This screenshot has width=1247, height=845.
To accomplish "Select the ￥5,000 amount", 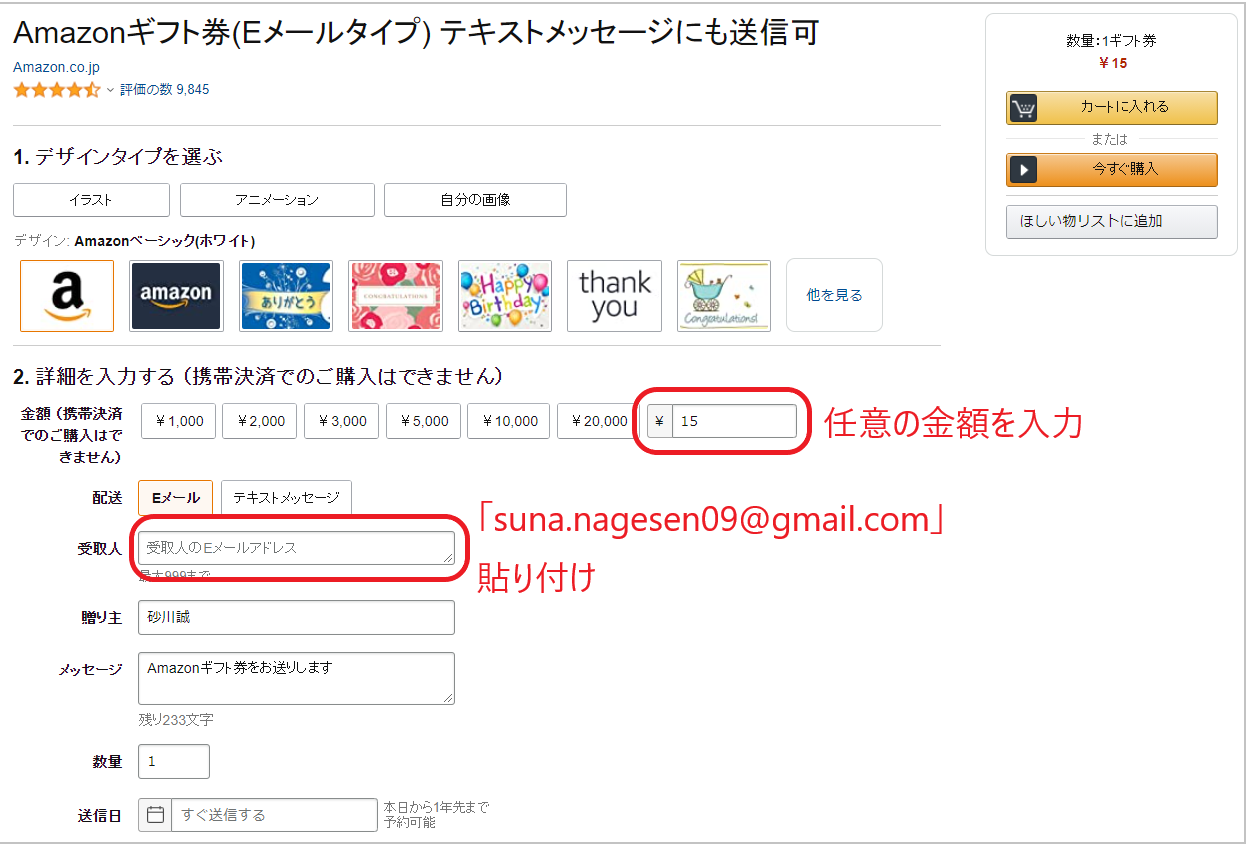I will (x=424, y=421).
